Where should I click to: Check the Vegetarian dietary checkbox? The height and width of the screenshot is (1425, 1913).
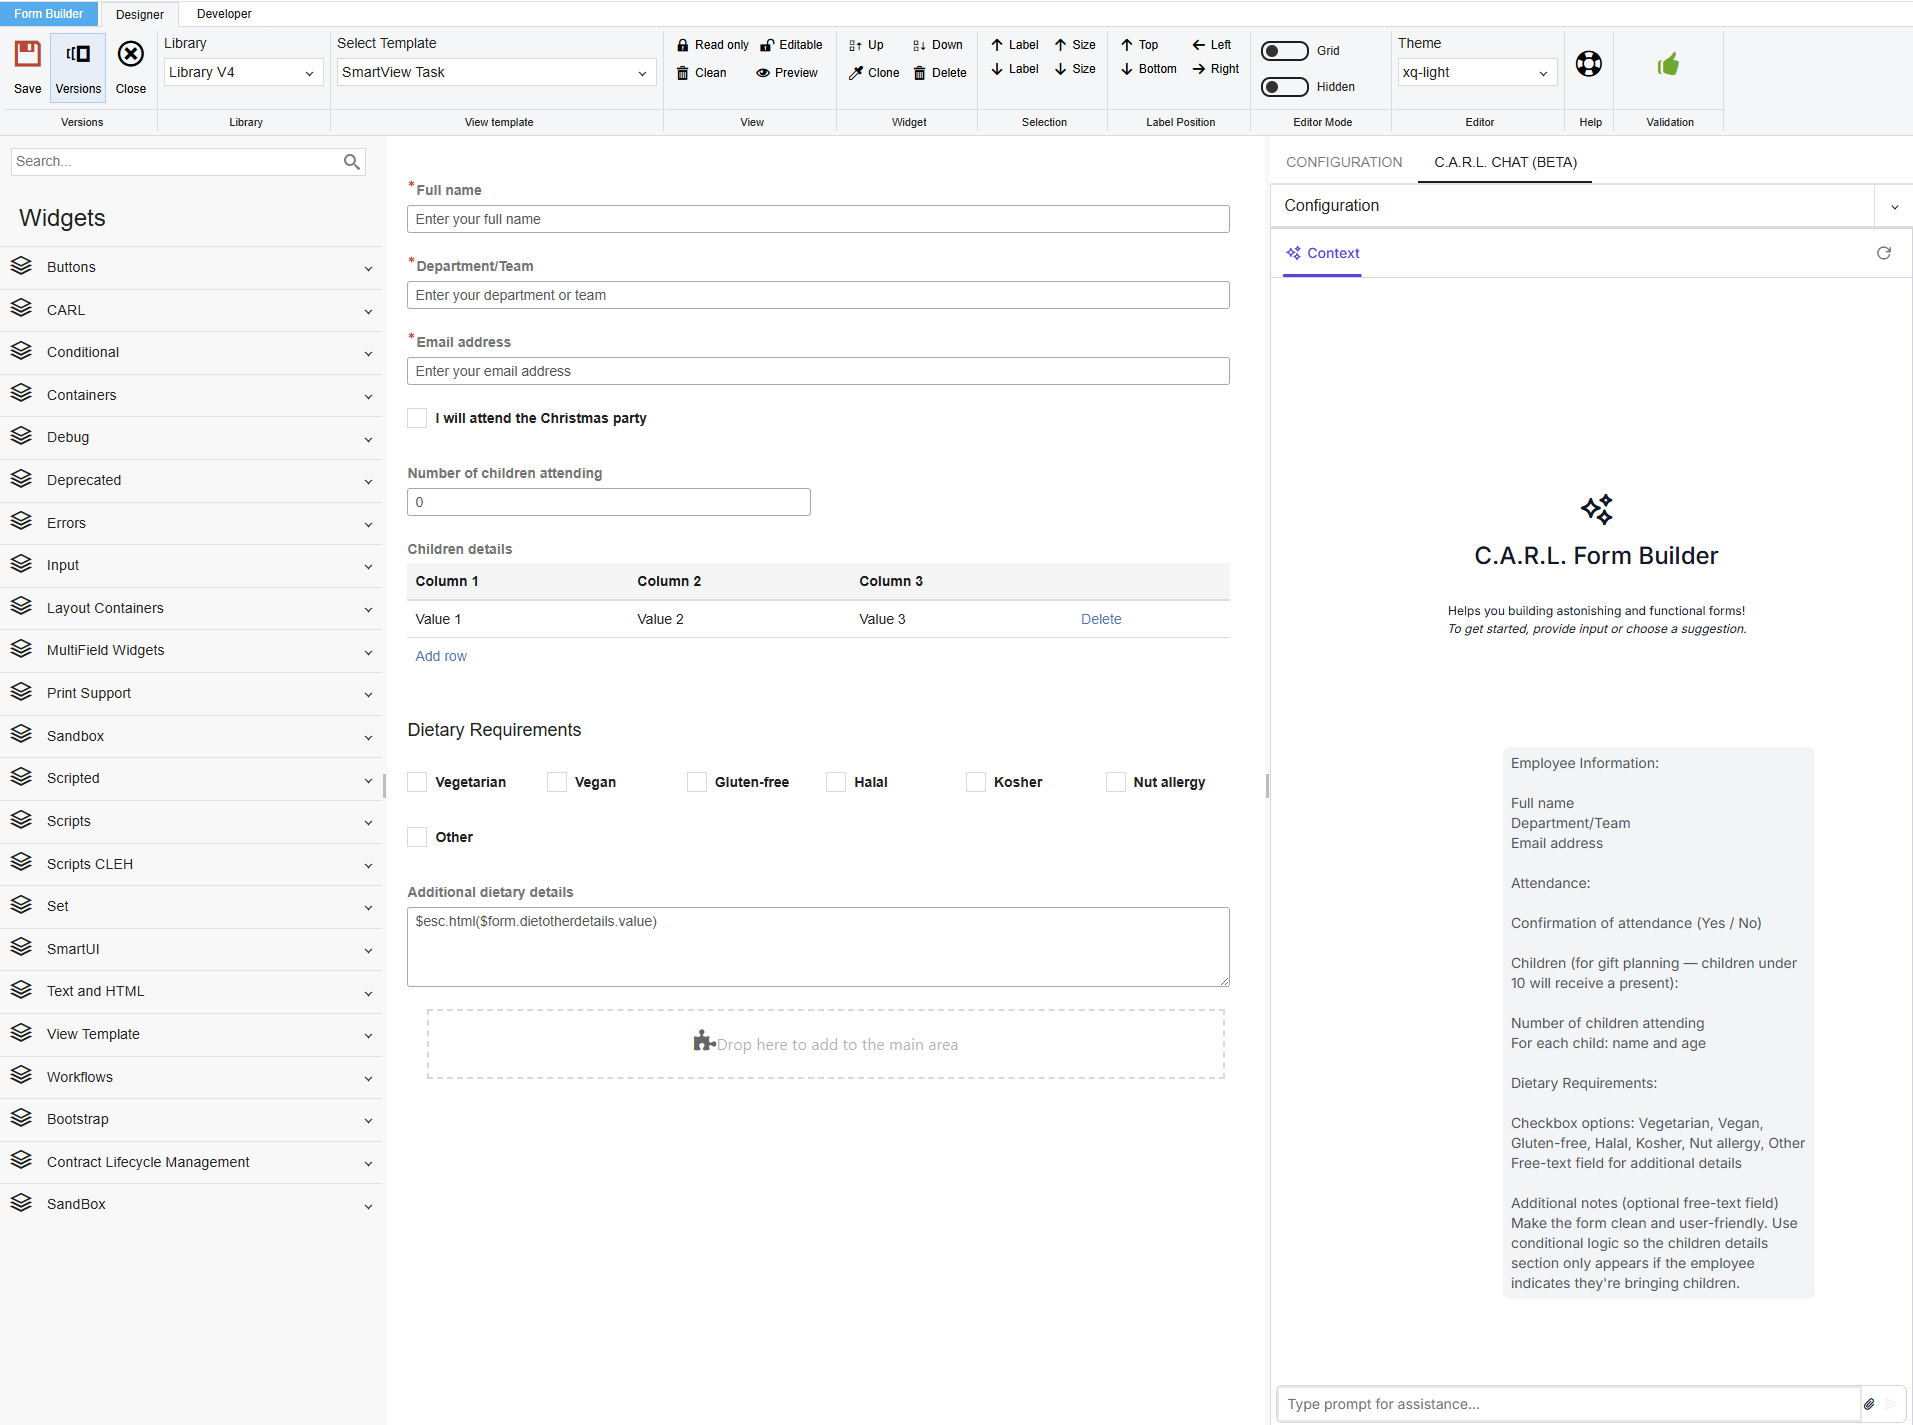coord(418,782)
